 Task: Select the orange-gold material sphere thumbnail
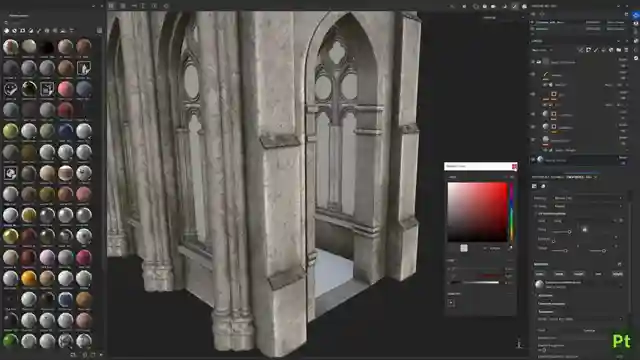29,278
